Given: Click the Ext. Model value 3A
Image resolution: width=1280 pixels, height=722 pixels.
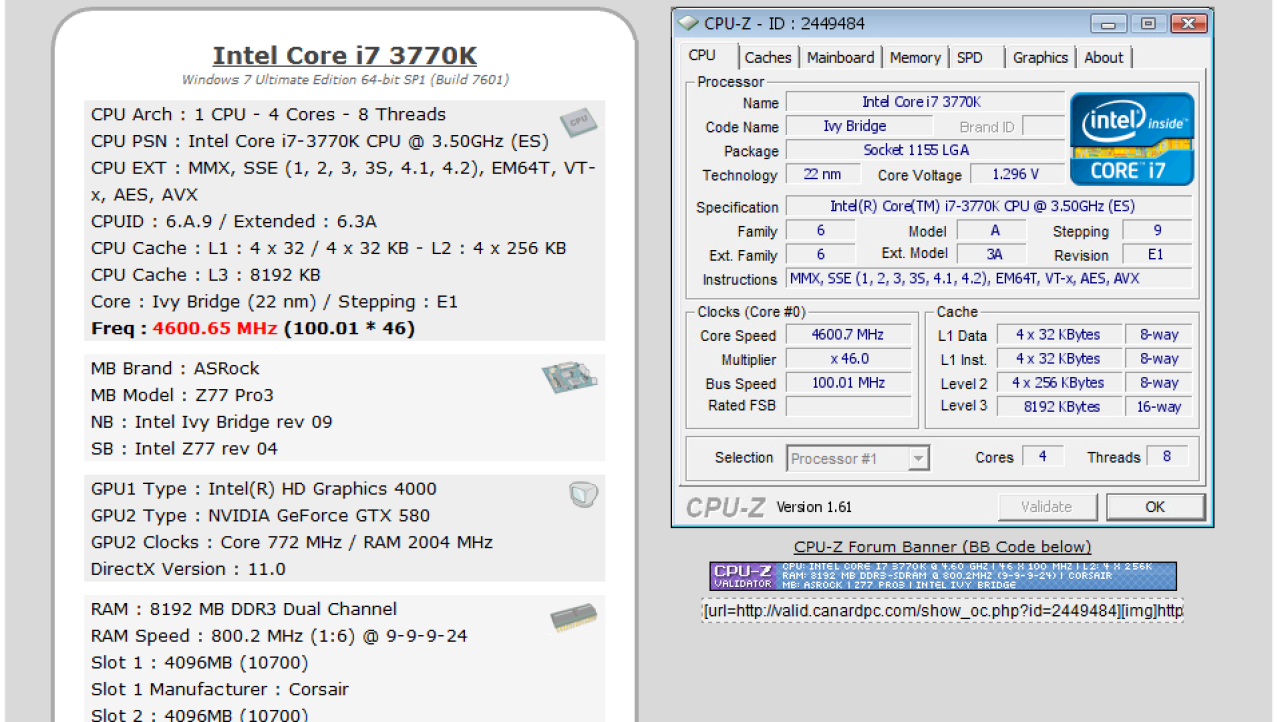Looking at the screenshot, I should click(x=994, y=254).
